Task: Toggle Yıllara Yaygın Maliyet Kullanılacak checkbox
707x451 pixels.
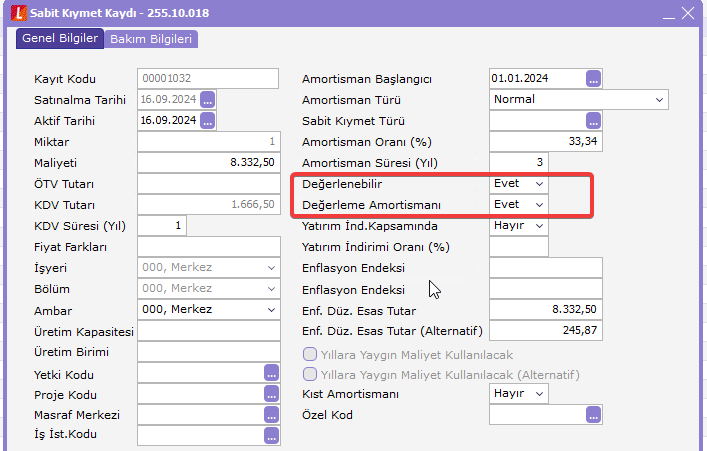Action: (x=310, y=354)
